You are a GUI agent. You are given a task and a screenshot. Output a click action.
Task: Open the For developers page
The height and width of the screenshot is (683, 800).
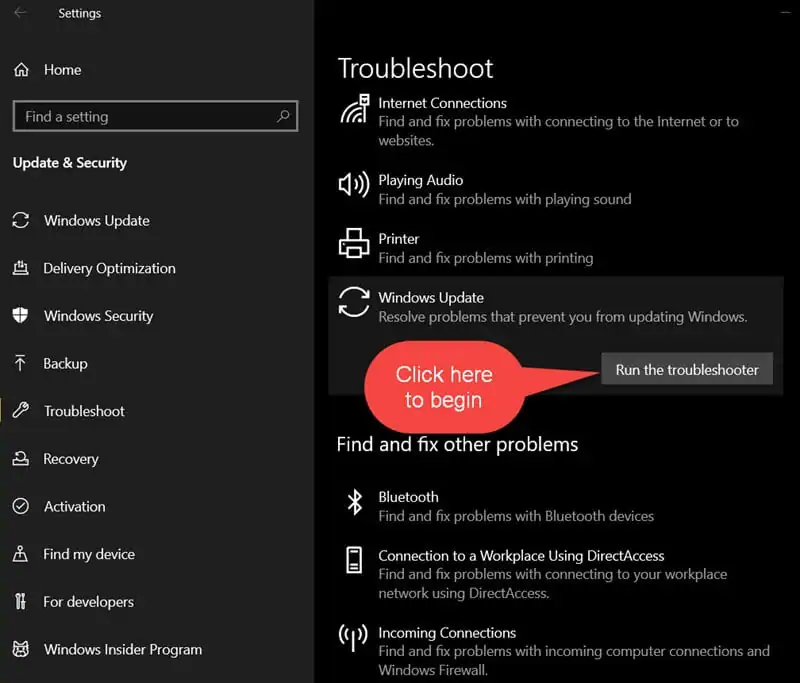(x=88, y=602)
